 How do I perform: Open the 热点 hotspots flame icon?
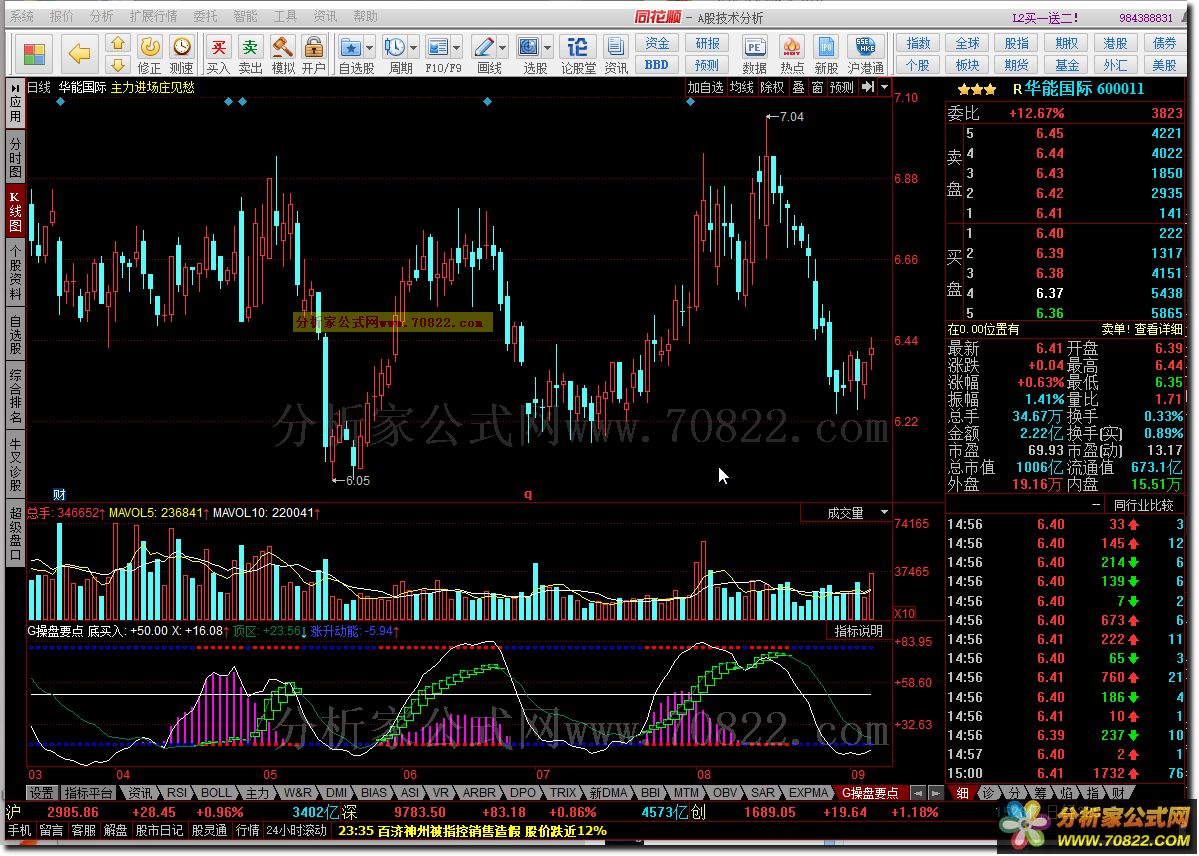click(791, 55)
